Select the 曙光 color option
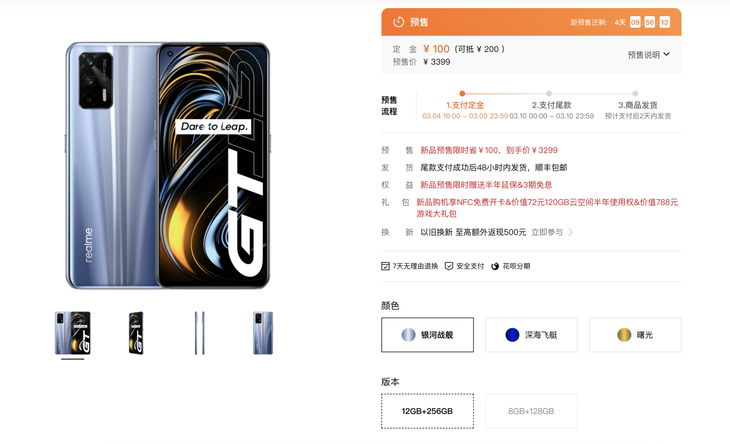Image resolution: width=730 pixels, height=444 pixels. [x=635, y=335]
